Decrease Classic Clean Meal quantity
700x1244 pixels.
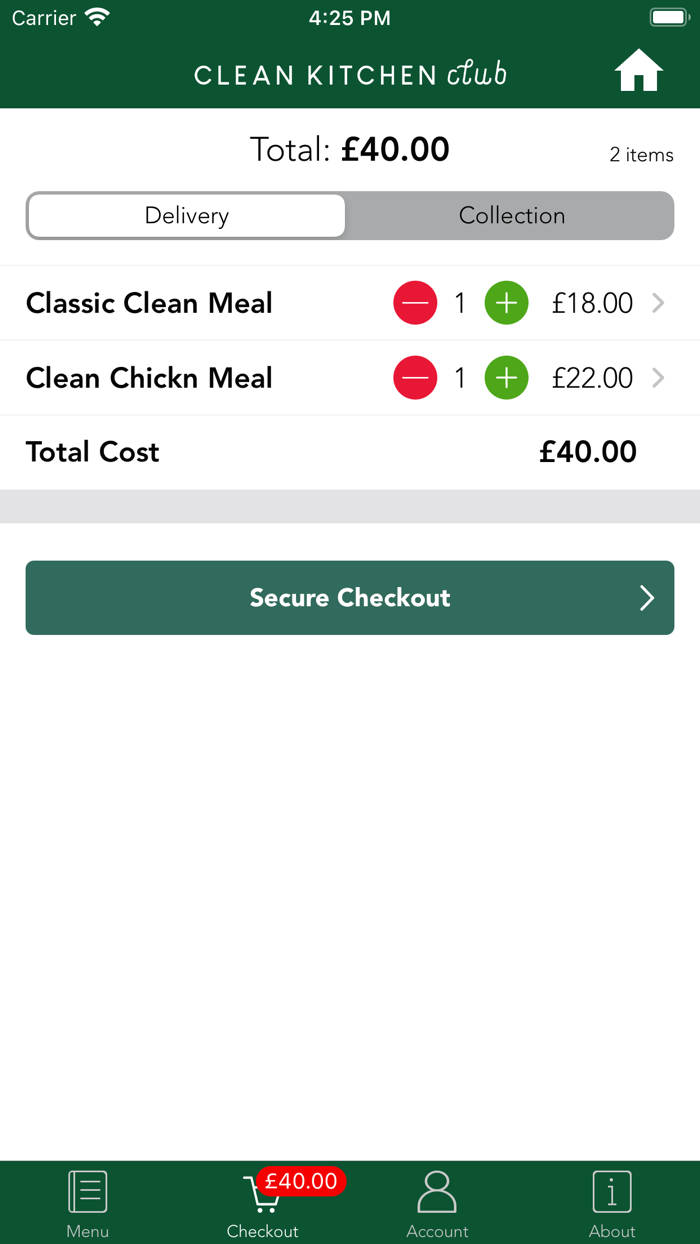415,303
